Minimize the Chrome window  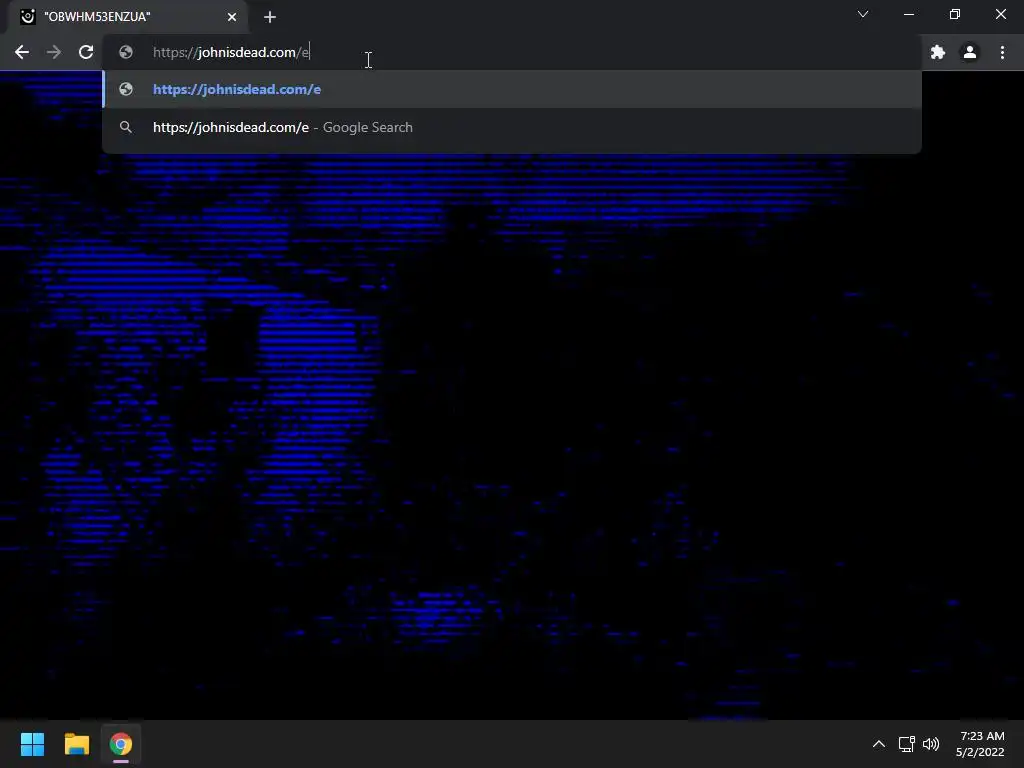[x=908, y=14]
